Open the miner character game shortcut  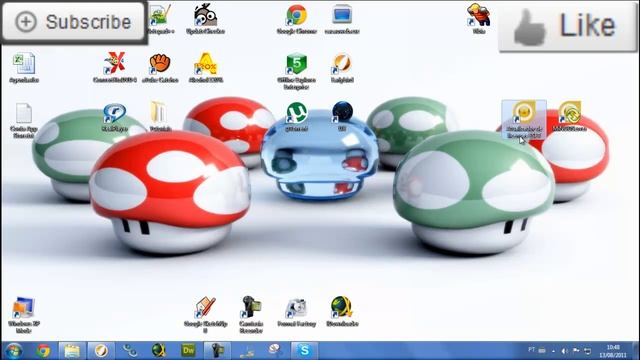tap(479, 18)
